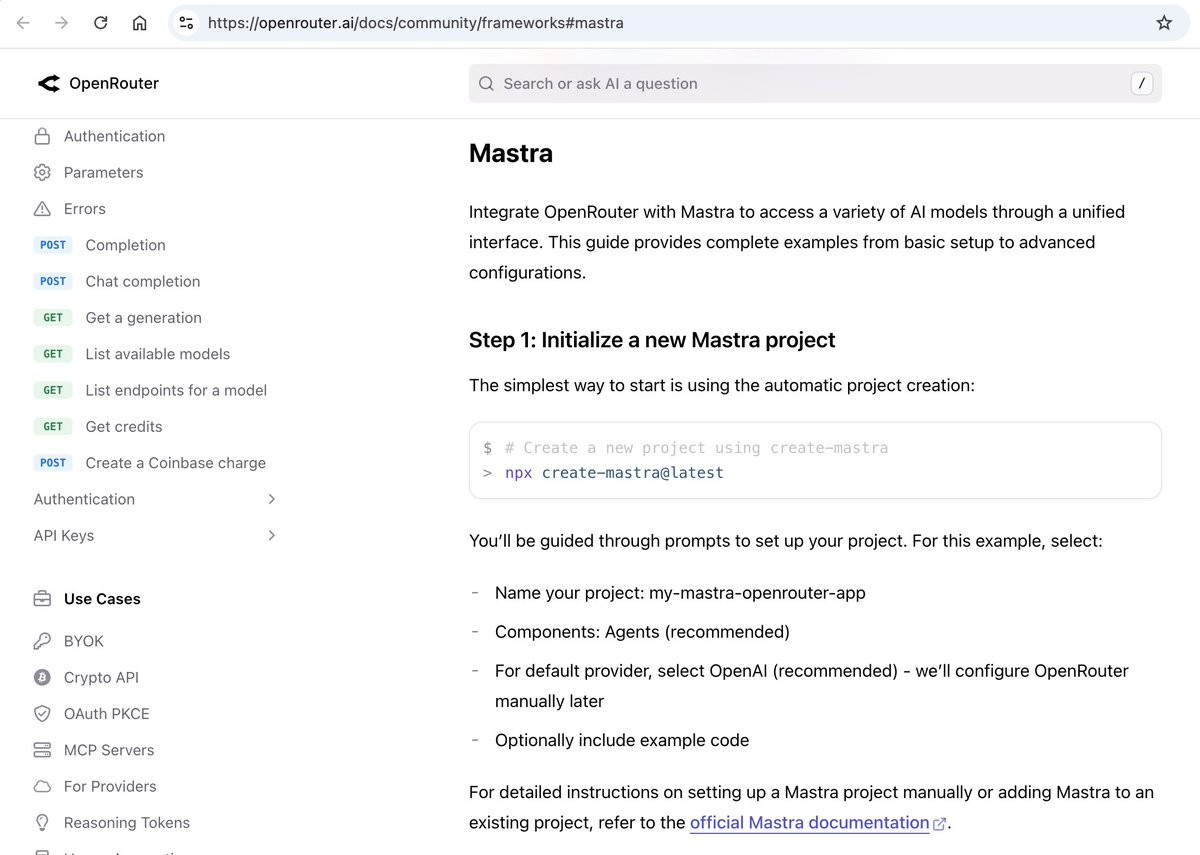Open List available models endpoint page
Viewport: 1200px width, 855px height.
(157, 354)
